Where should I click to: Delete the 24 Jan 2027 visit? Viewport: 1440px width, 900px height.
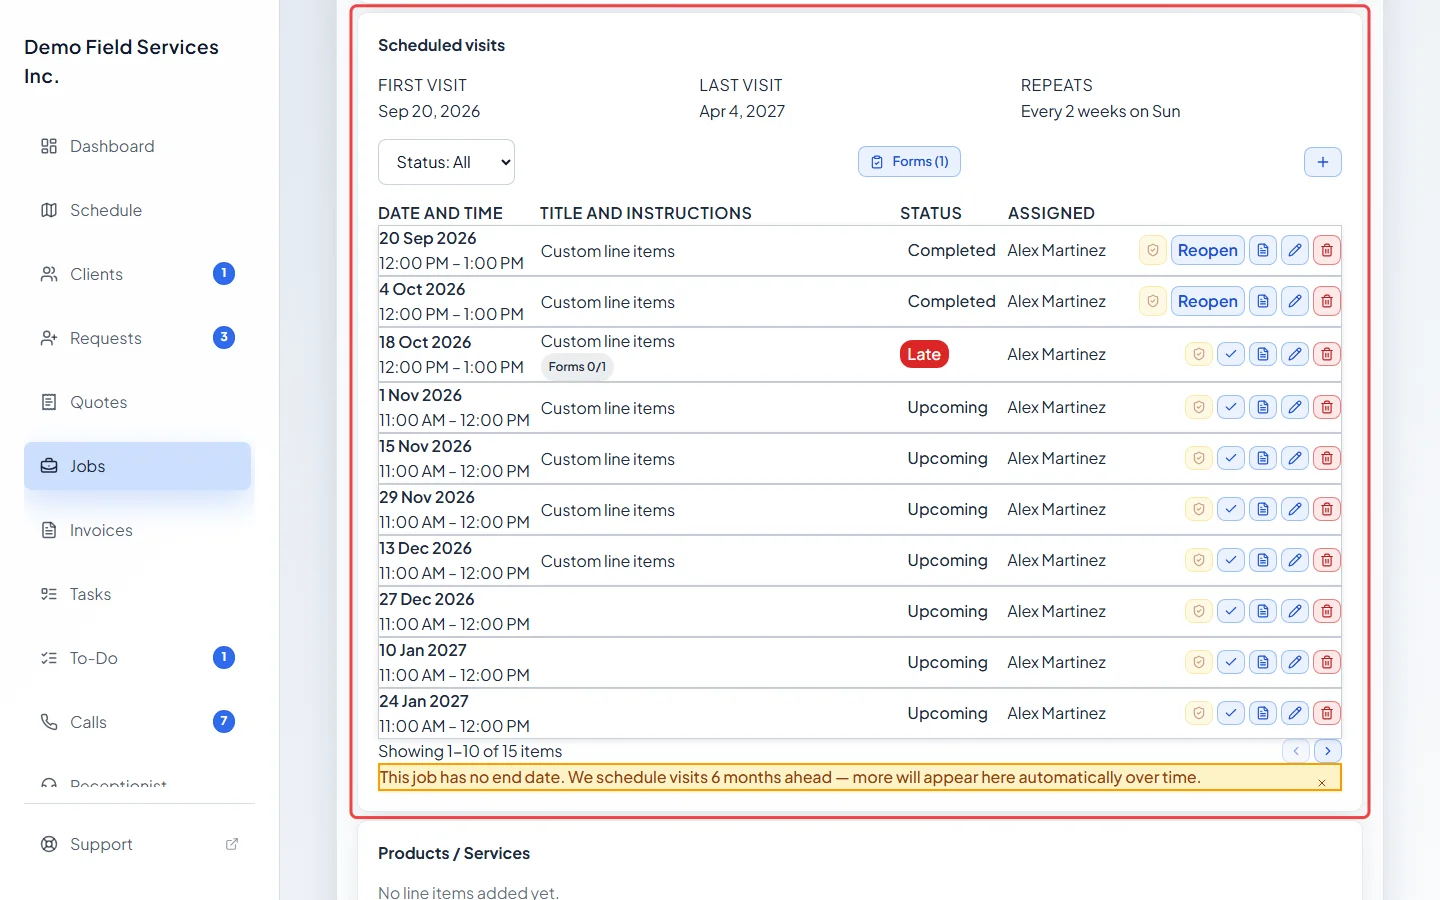1327,713
